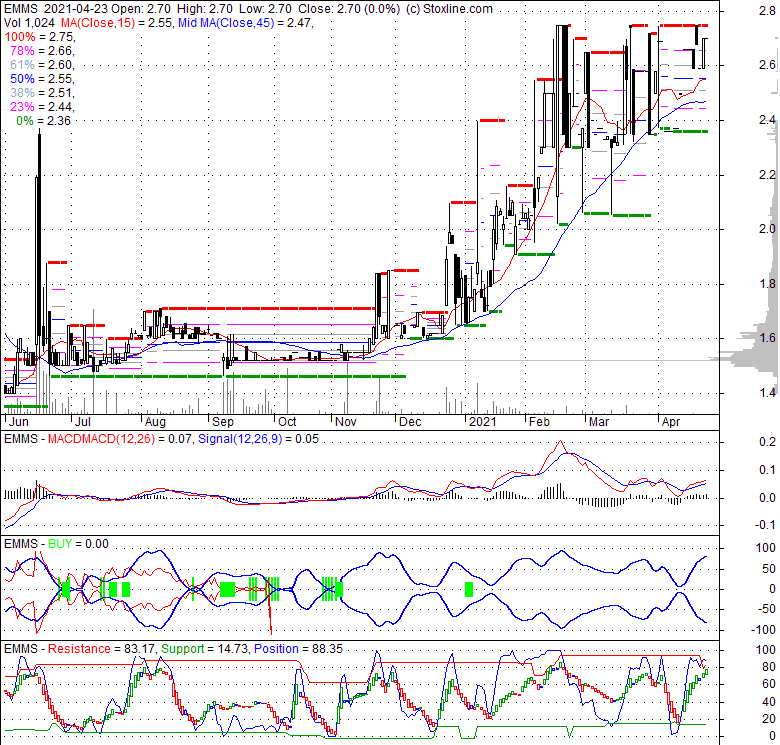Viewport: 780px width, 745px height.
Task: Click the Mid MA(Close,45) = 2.47 legend
Action: point(246,22)
